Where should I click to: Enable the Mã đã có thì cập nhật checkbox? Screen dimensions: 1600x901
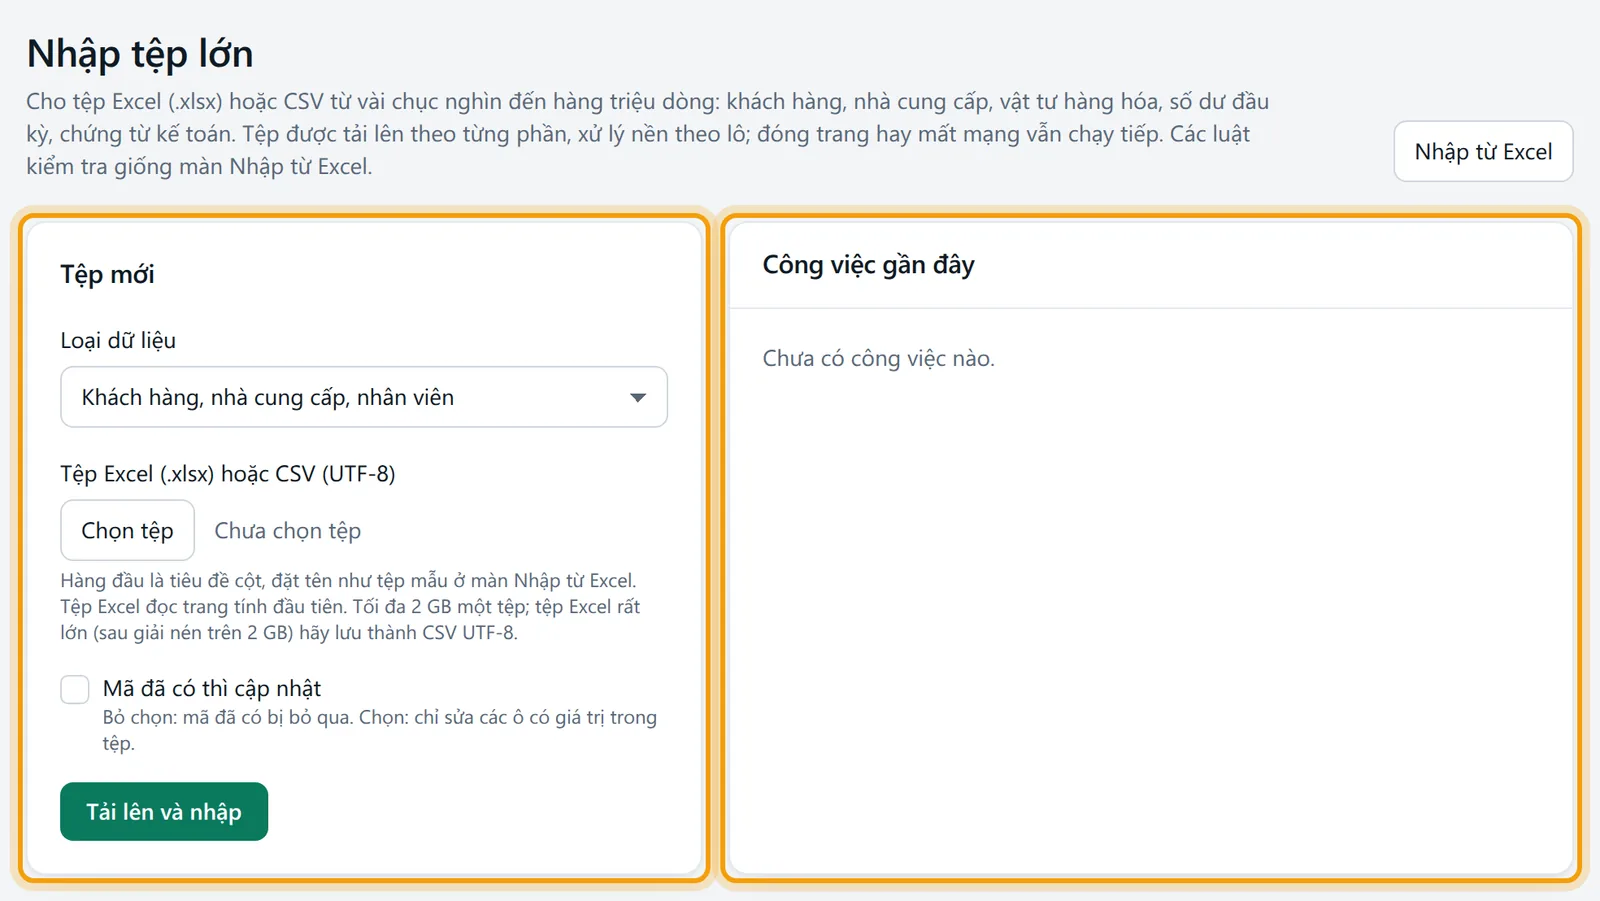[x=75, y=689]
